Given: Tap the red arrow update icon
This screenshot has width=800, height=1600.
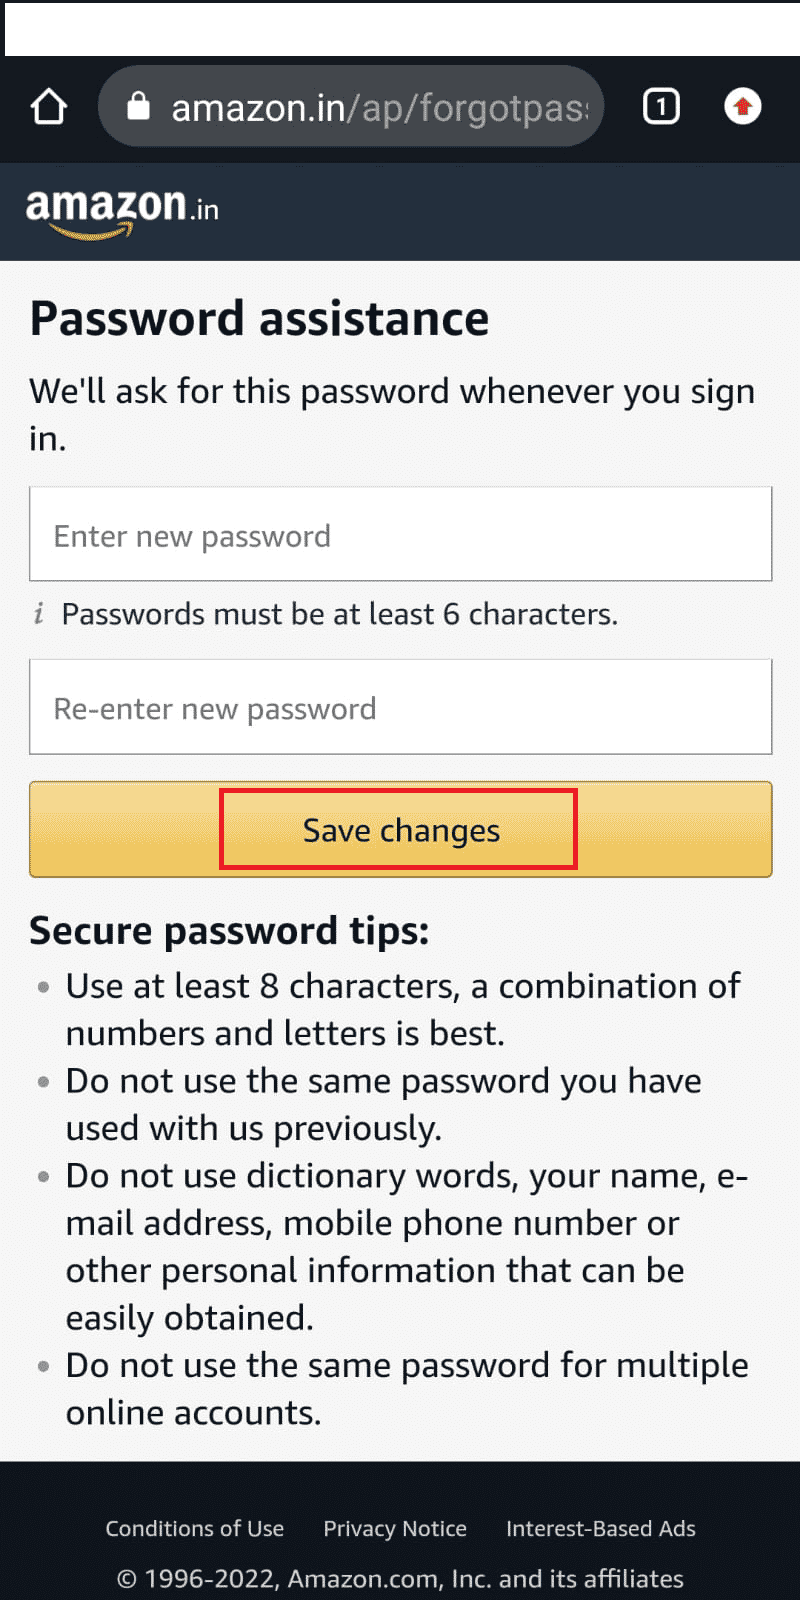Looking at the screenshot, I should [x=742, y=106].
